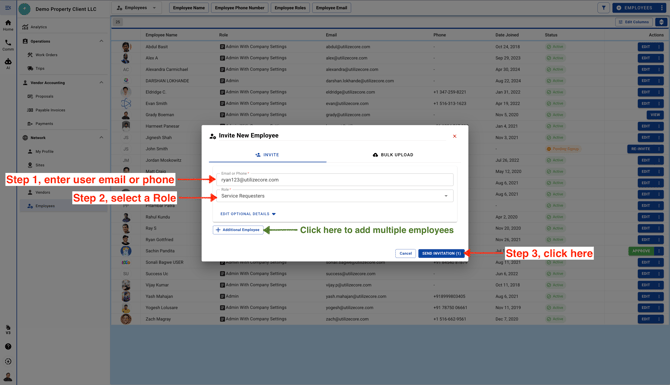Click Edit on Alex A's row
The height and width of the screenshot is (385, 670).
click(646, 58)
